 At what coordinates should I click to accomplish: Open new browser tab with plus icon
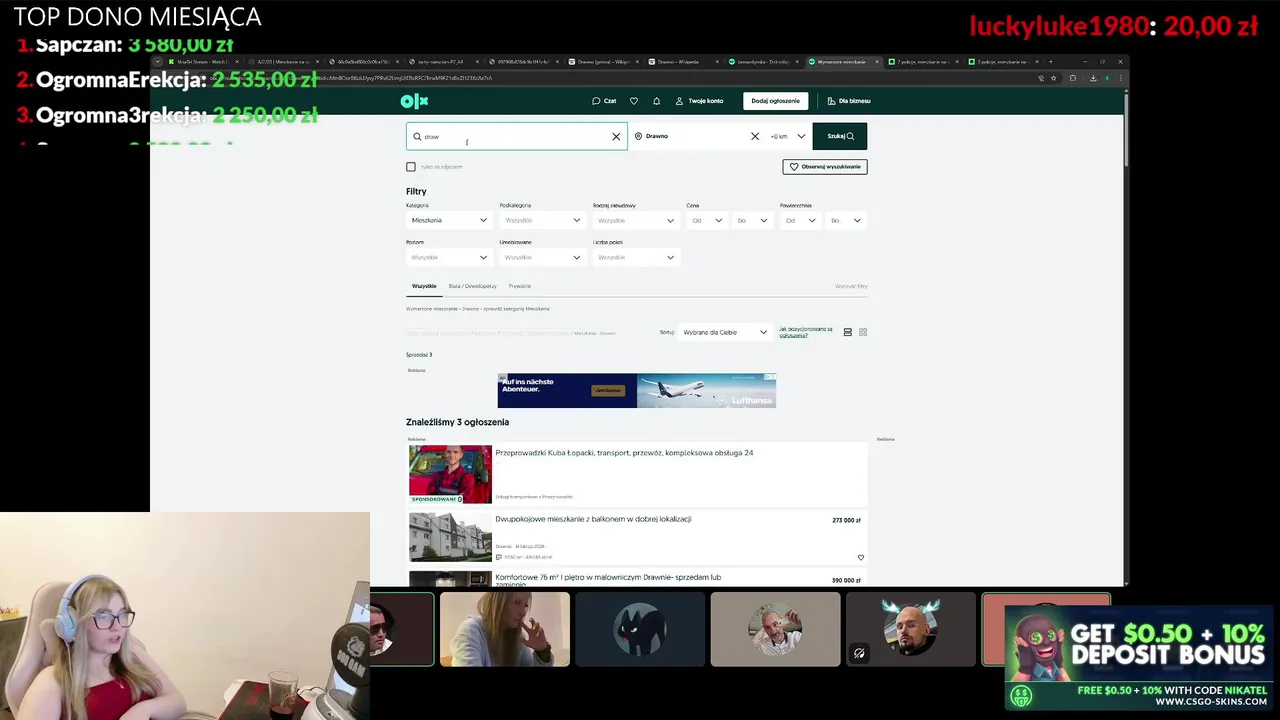(x=1050, y=62)
